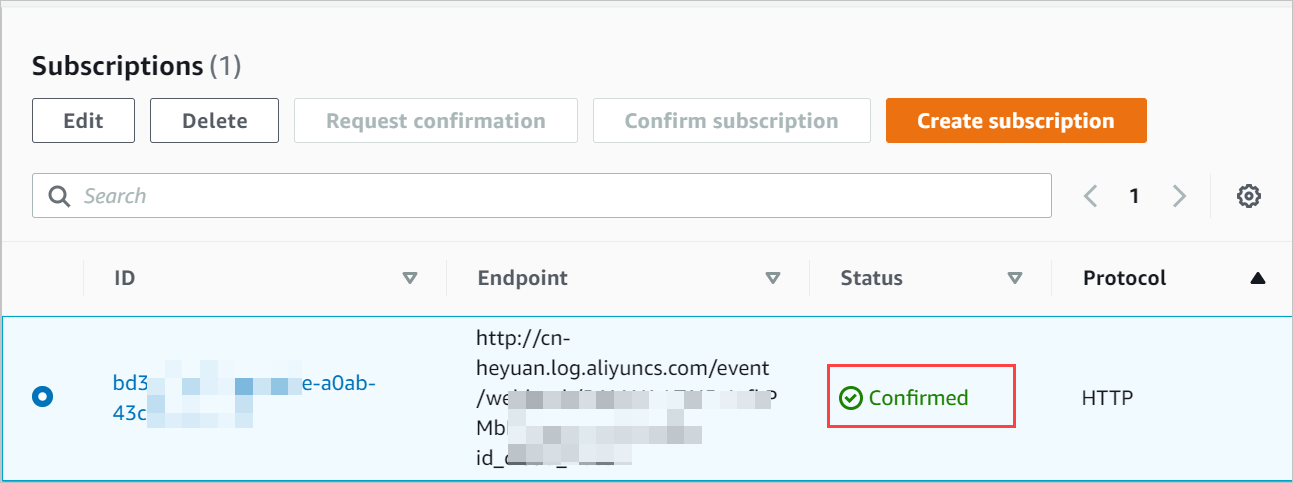
Task: Click Request confirmation button
Action: 435,121
